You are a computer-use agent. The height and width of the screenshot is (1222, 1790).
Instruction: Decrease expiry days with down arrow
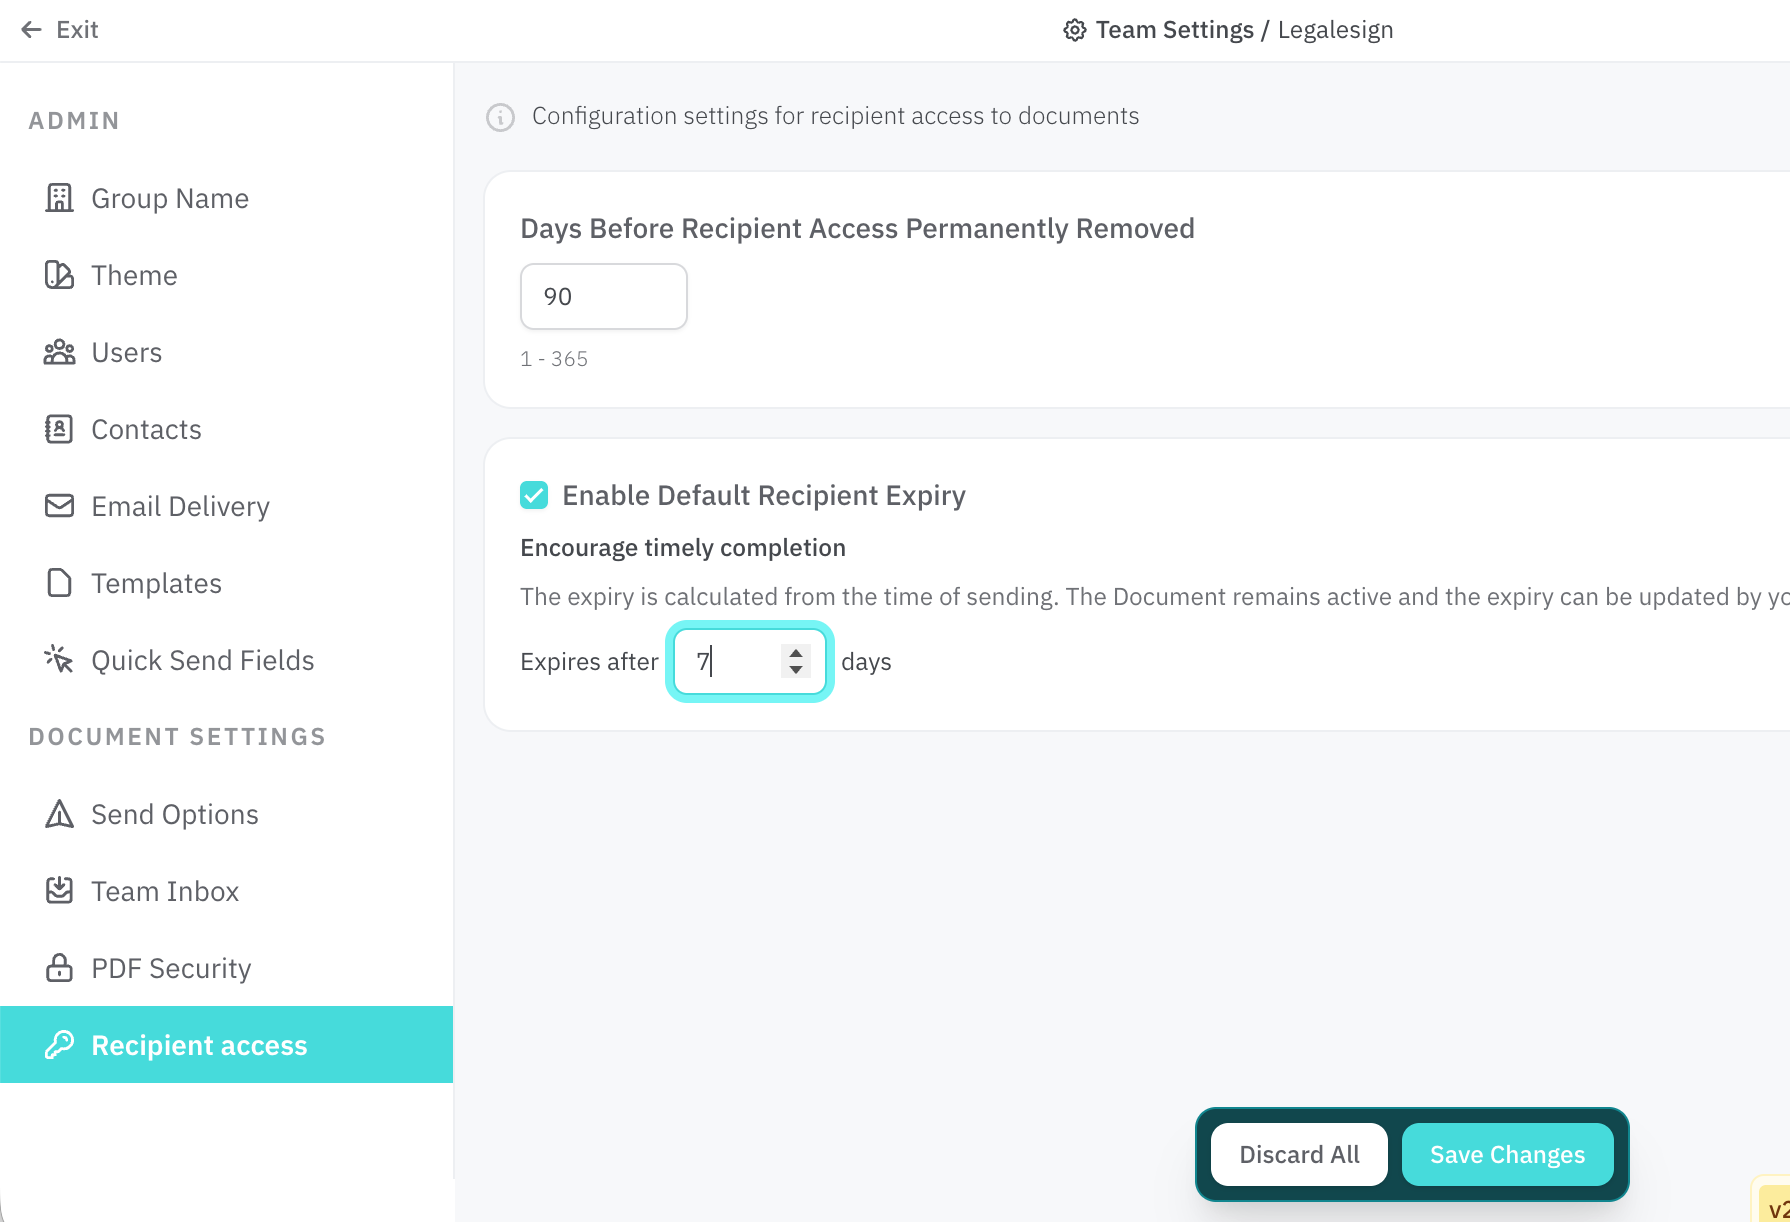pyautogui.click(x=796, y=670)
